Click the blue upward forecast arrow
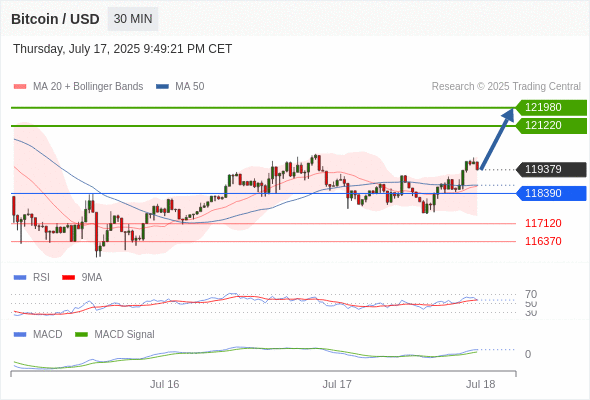 click(x=497, y=138)
